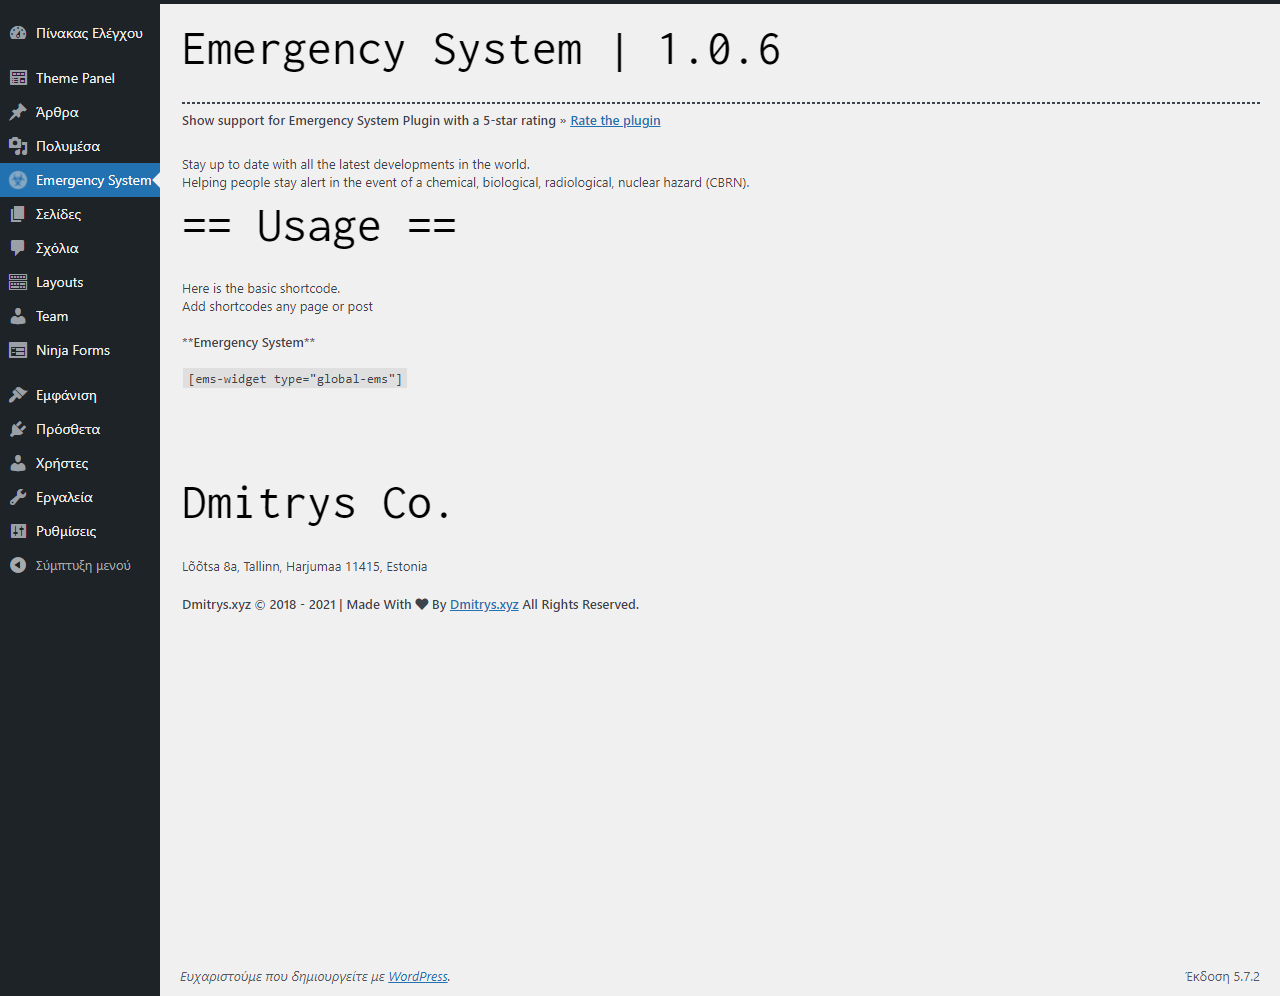Open Πίνακας Ελέγχου menu item
This screenshot has width=1280, height=996.
coord(80,33)
